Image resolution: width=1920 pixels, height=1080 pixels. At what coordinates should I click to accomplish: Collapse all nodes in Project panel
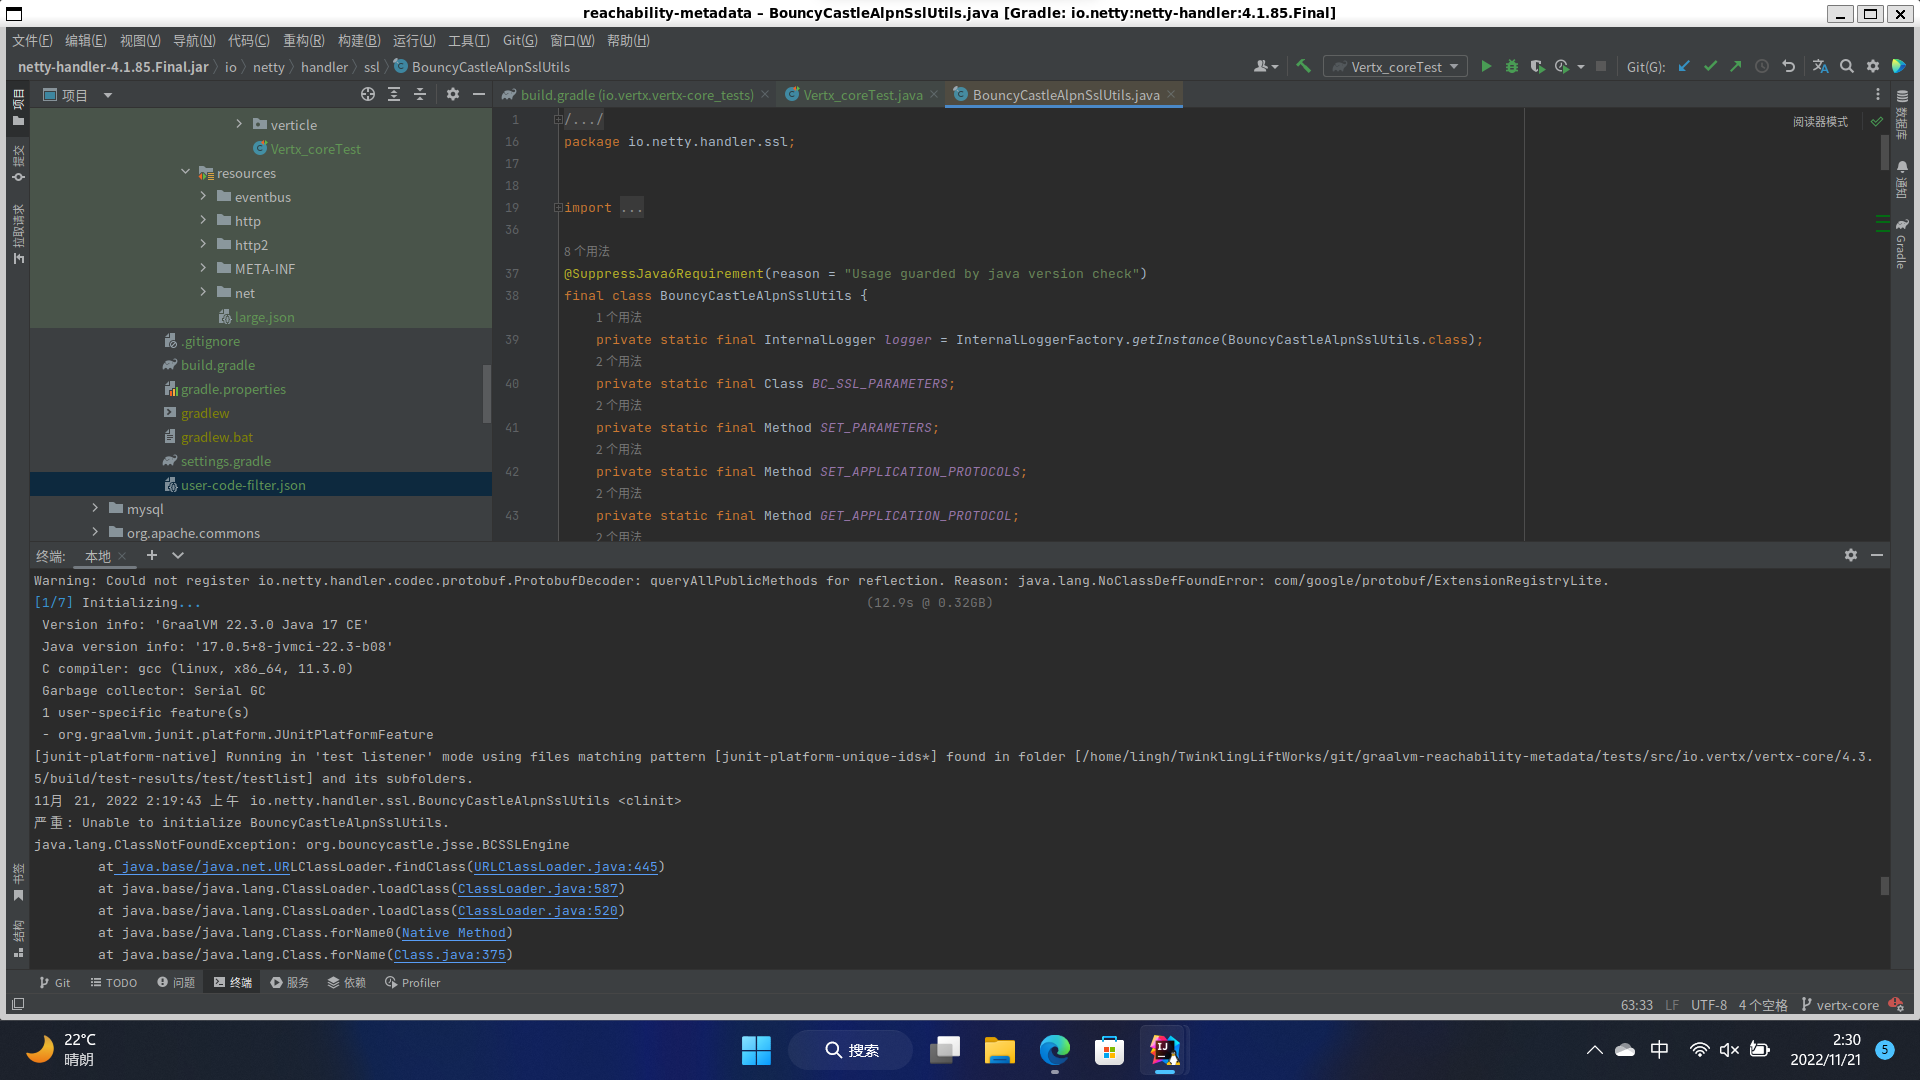(x=419, y=94)
